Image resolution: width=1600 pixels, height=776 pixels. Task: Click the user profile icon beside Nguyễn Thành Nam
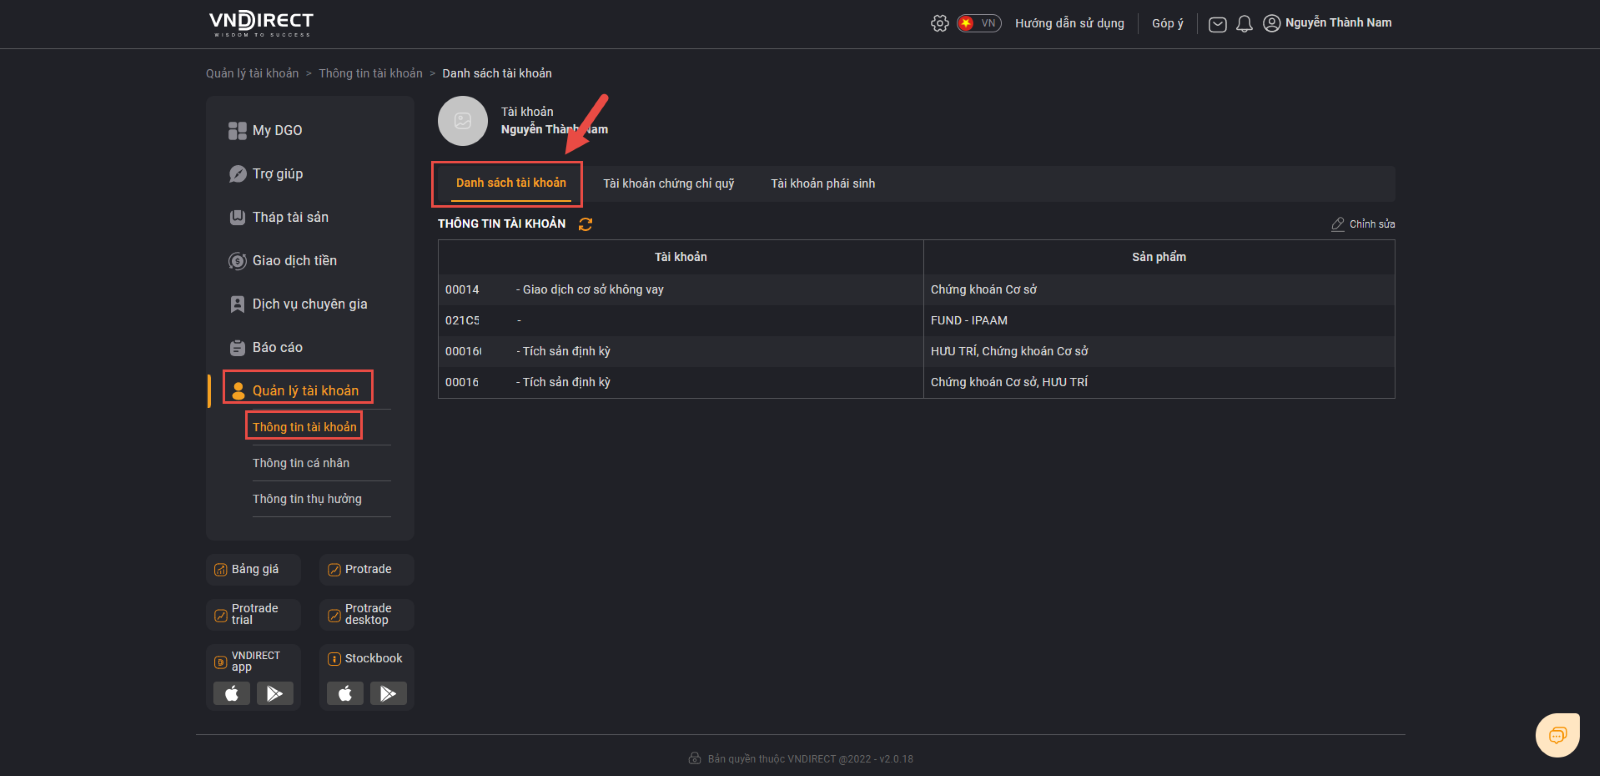[x=1272, y=23]
